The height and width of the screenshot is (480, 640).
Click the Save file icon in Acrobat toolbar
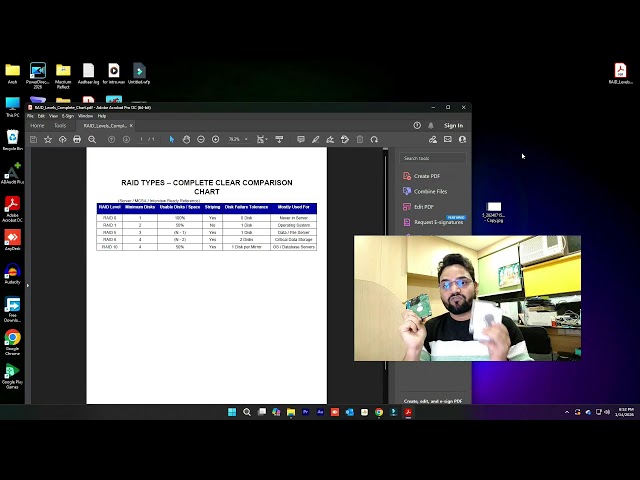pos(33,140)
